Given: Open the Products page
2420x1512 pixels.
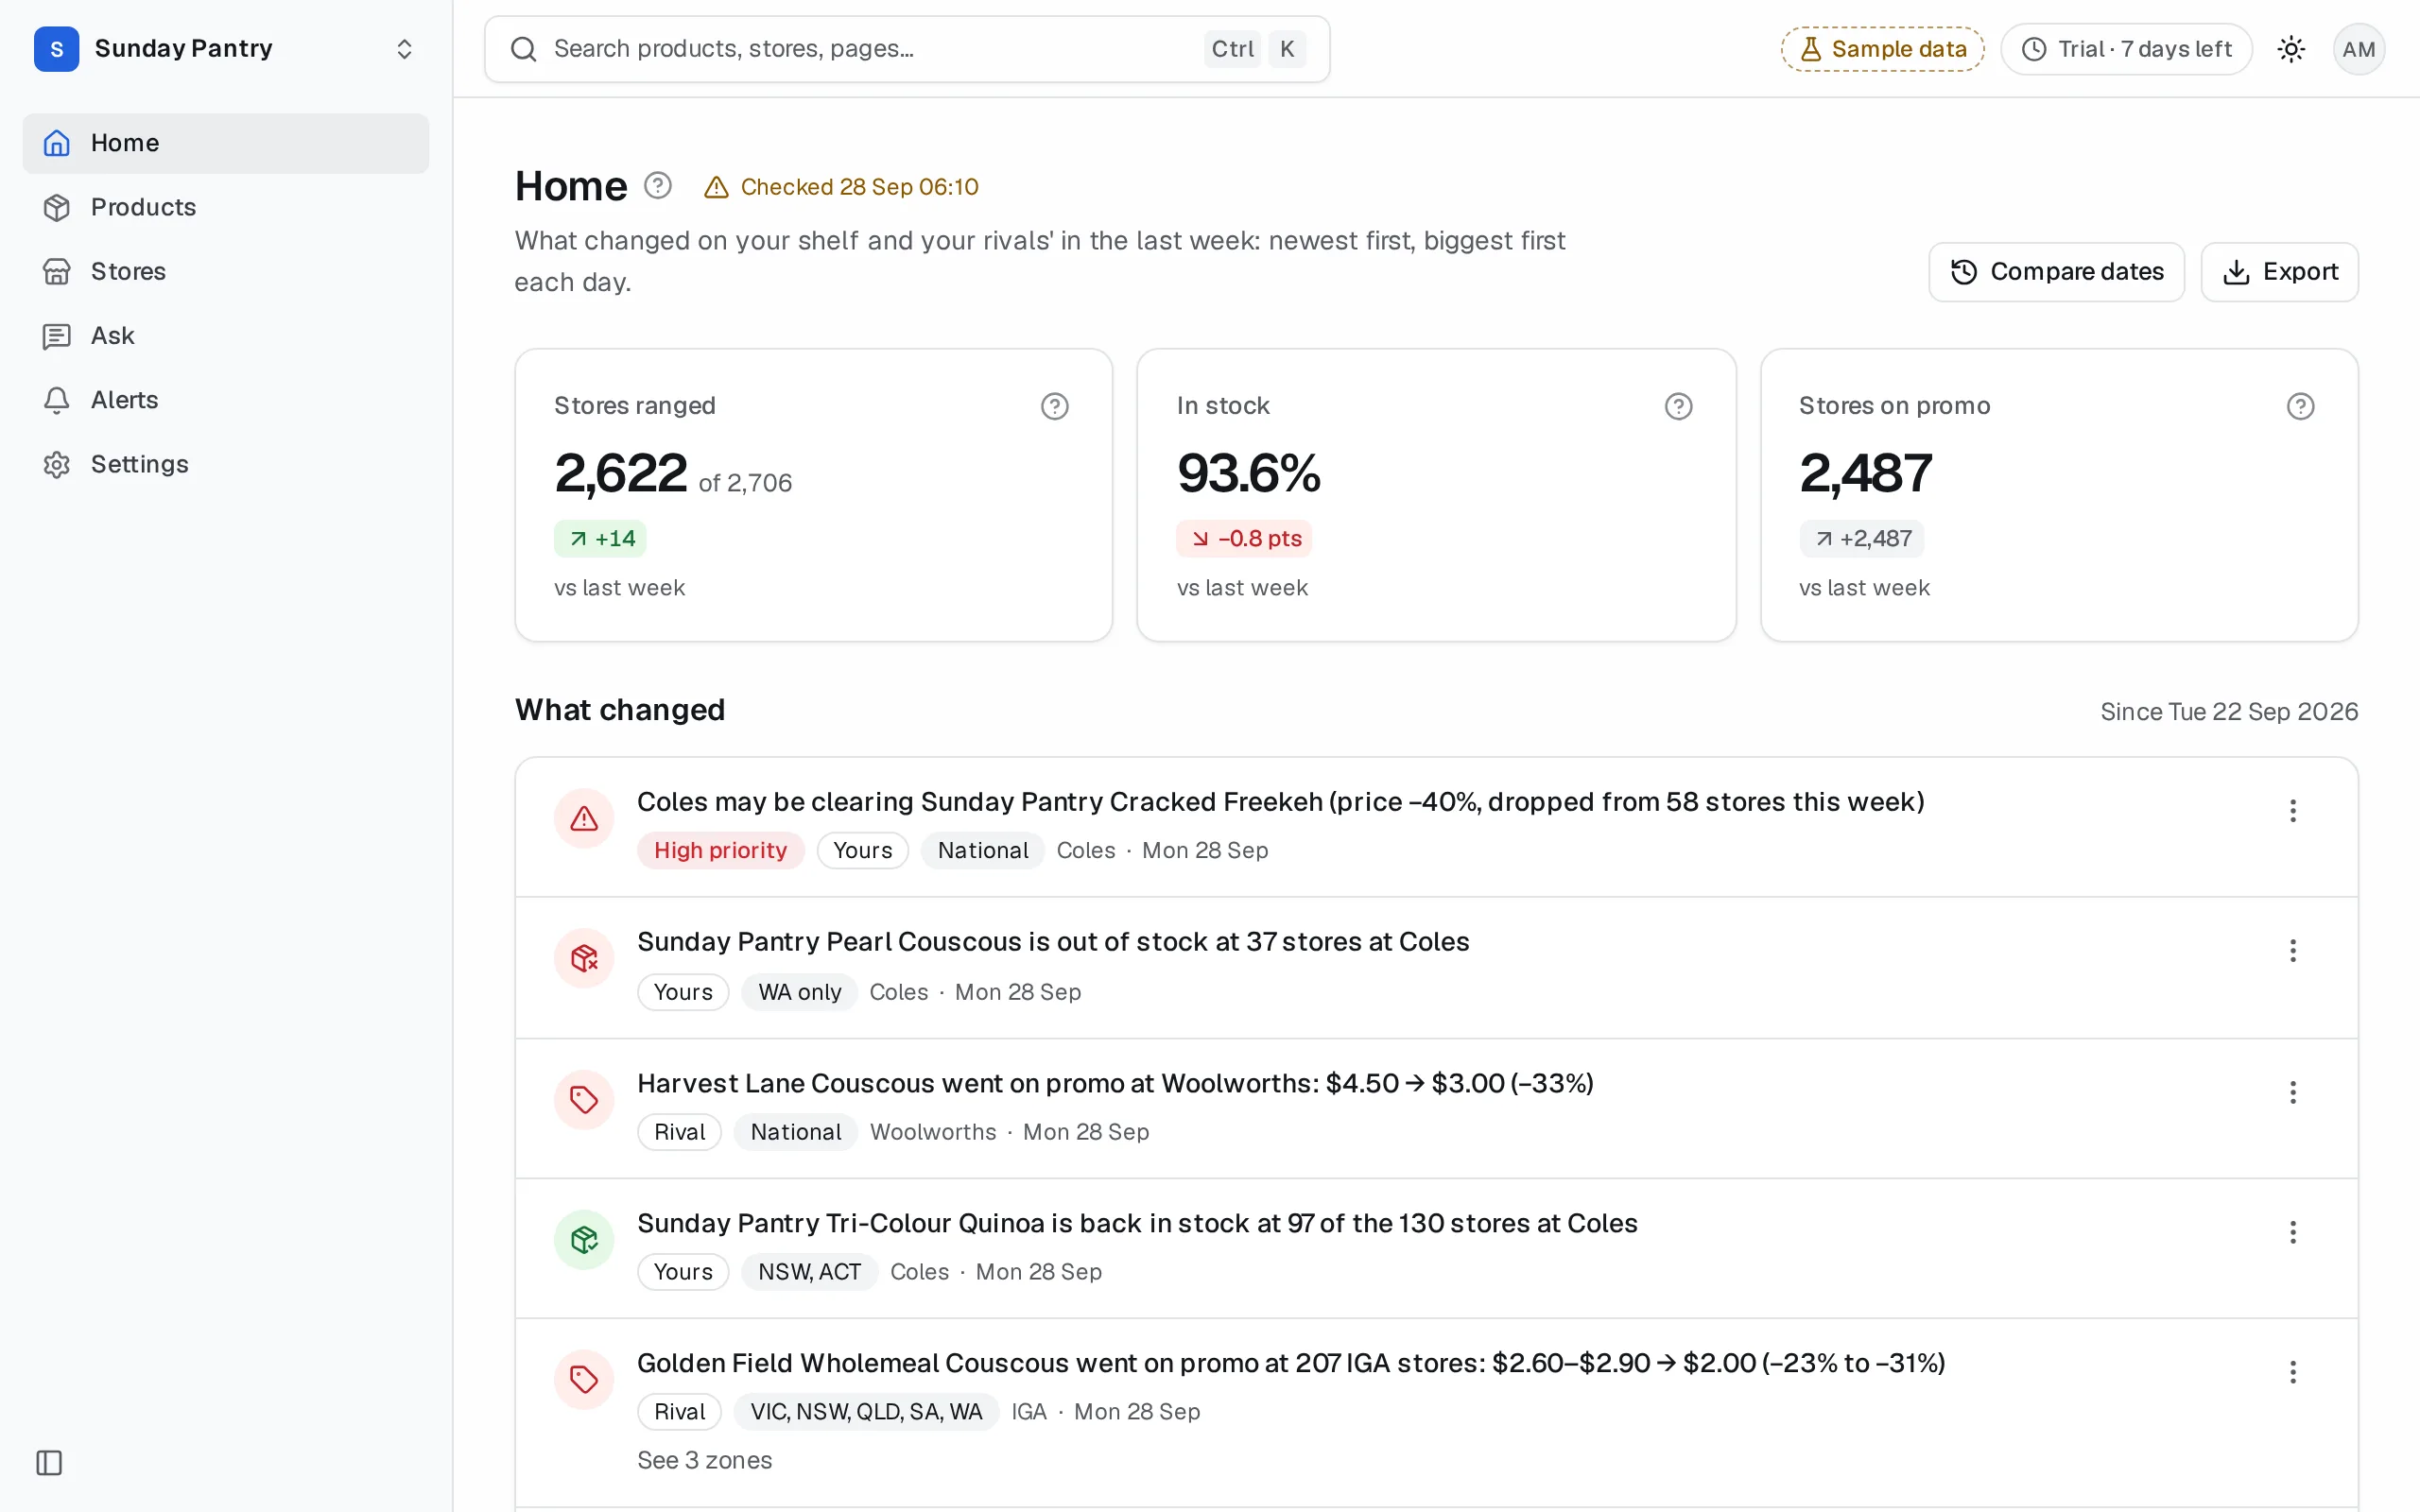Looking at the screenshot, I should pyautogui.click(x=225, y=207).
